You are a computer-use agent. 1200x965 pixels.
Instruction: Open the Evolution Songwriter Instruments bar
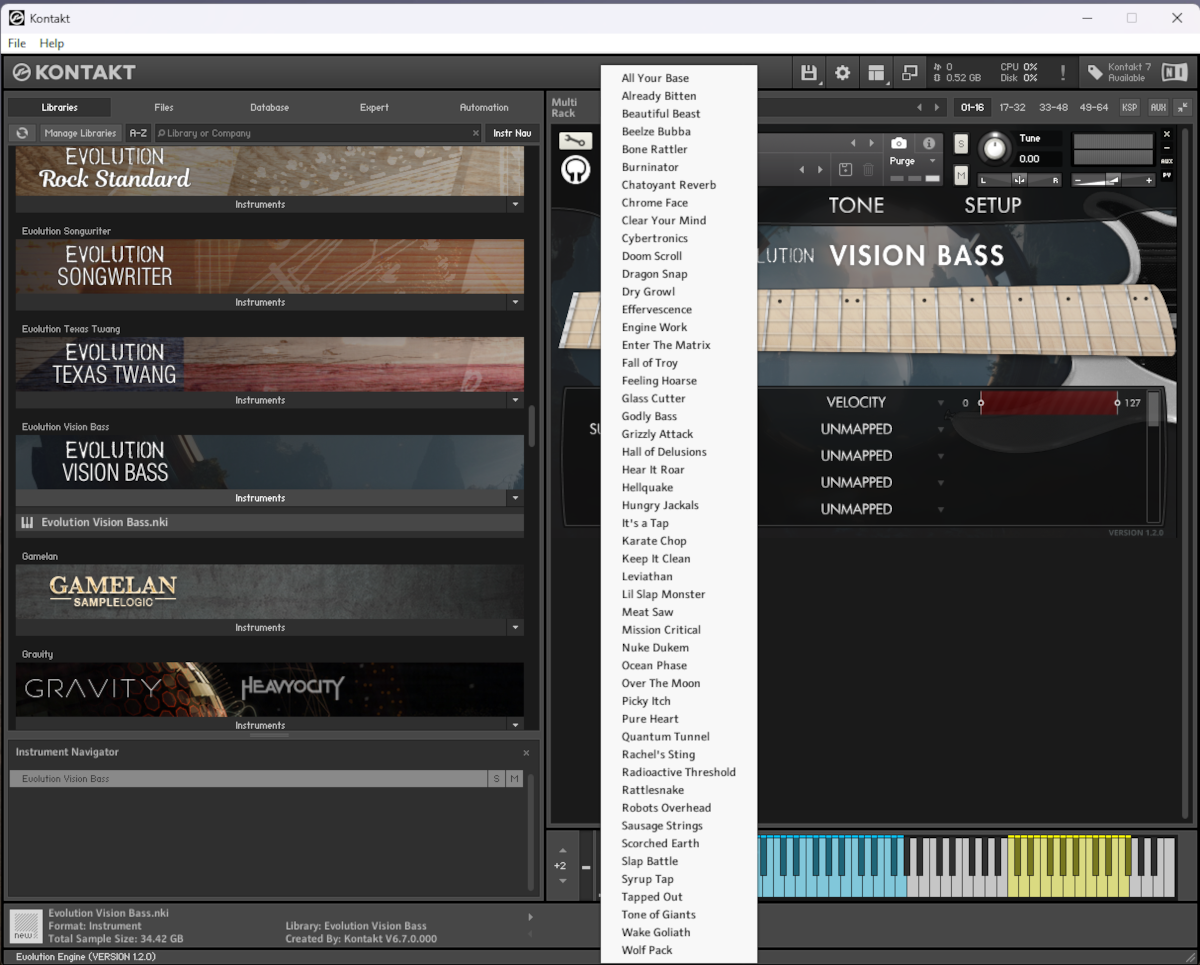pyautogui.click(x=260, y=302)
